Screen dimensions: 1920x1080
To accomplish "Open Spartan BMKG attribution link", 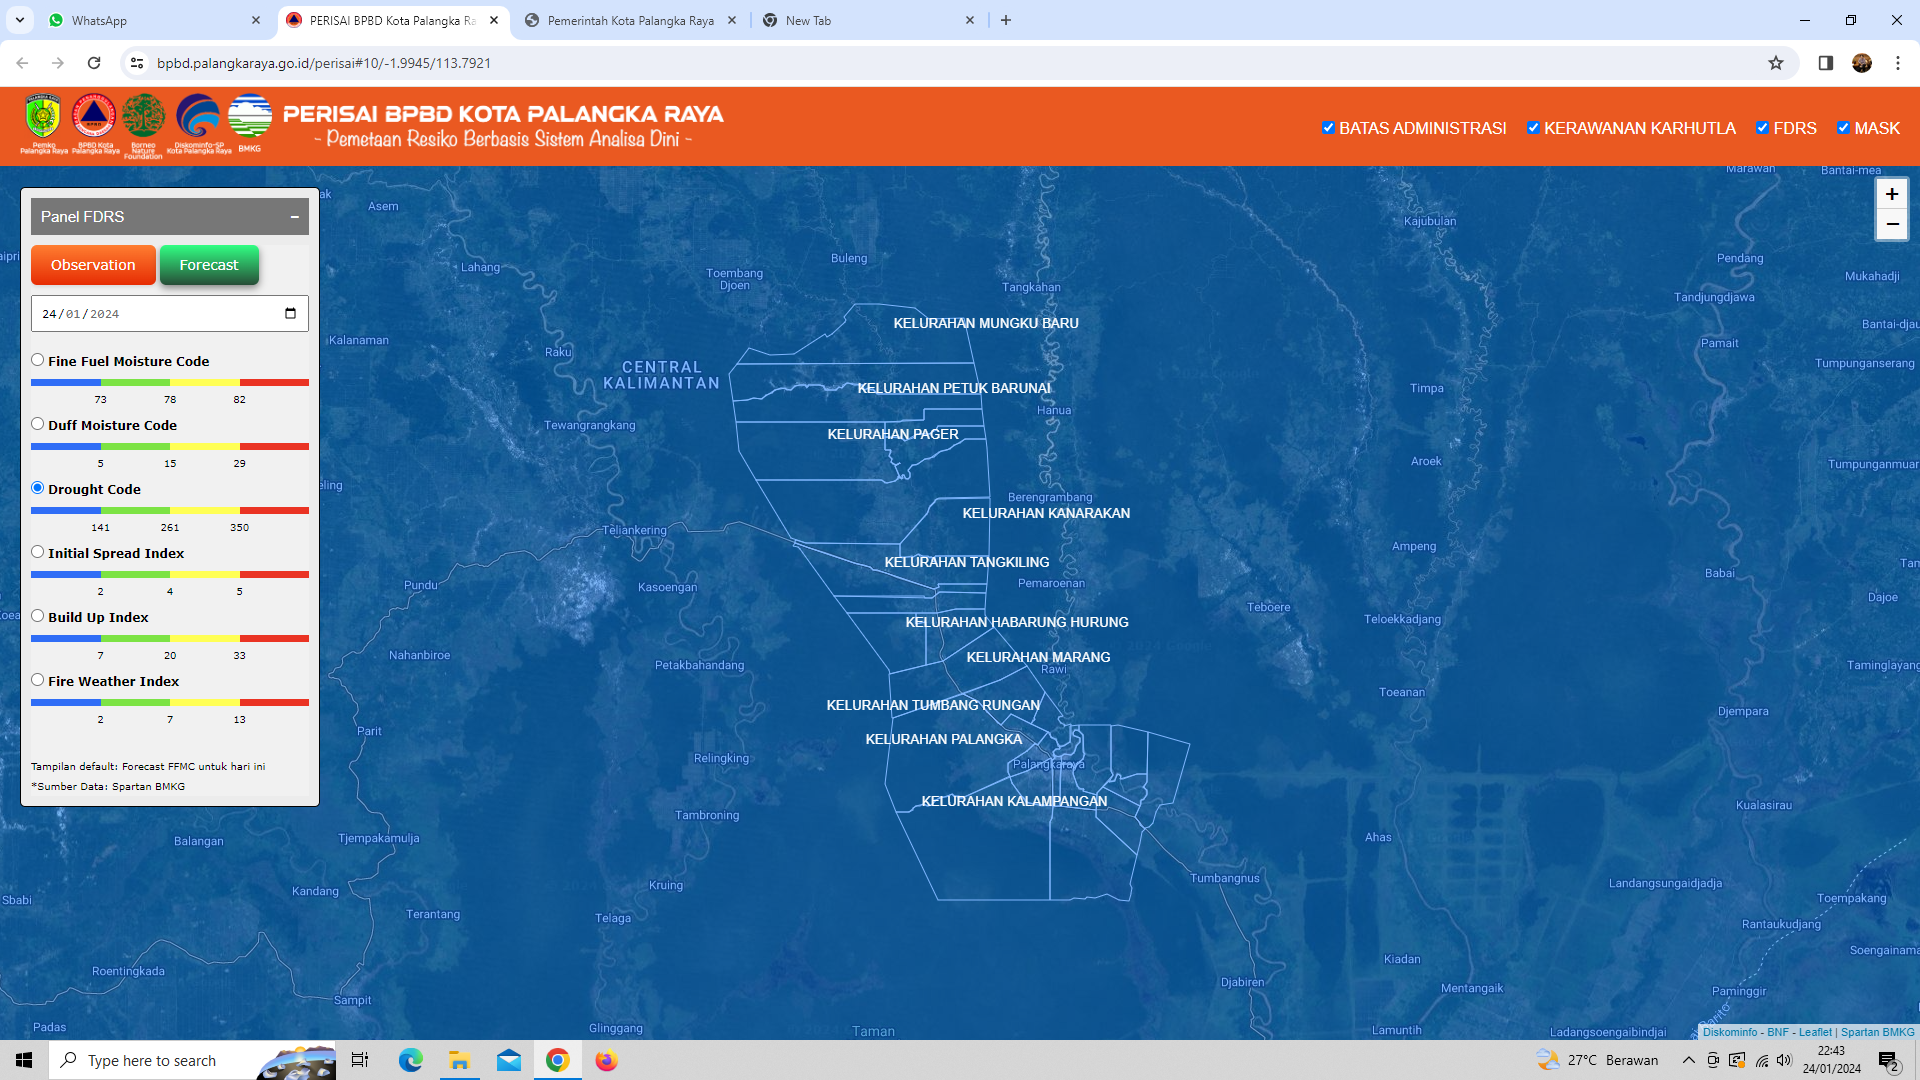I will [1877, 1032].
